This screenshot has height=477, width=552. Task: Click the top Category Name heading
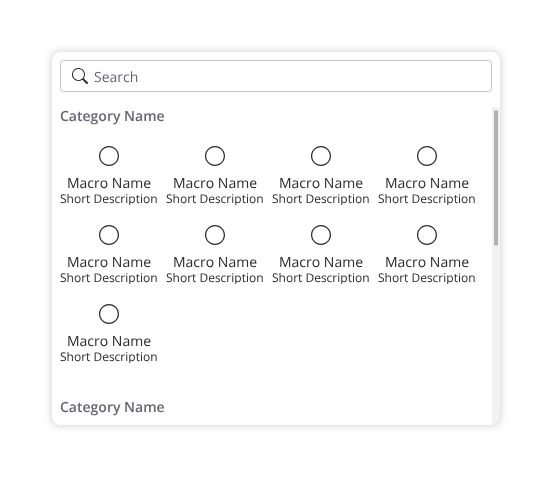[x=112, y=117]
